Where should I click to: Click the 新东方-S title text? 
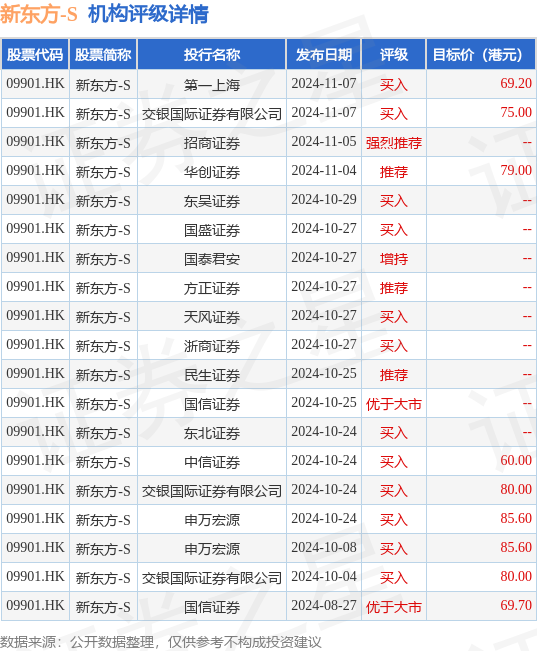click(39, 14)
